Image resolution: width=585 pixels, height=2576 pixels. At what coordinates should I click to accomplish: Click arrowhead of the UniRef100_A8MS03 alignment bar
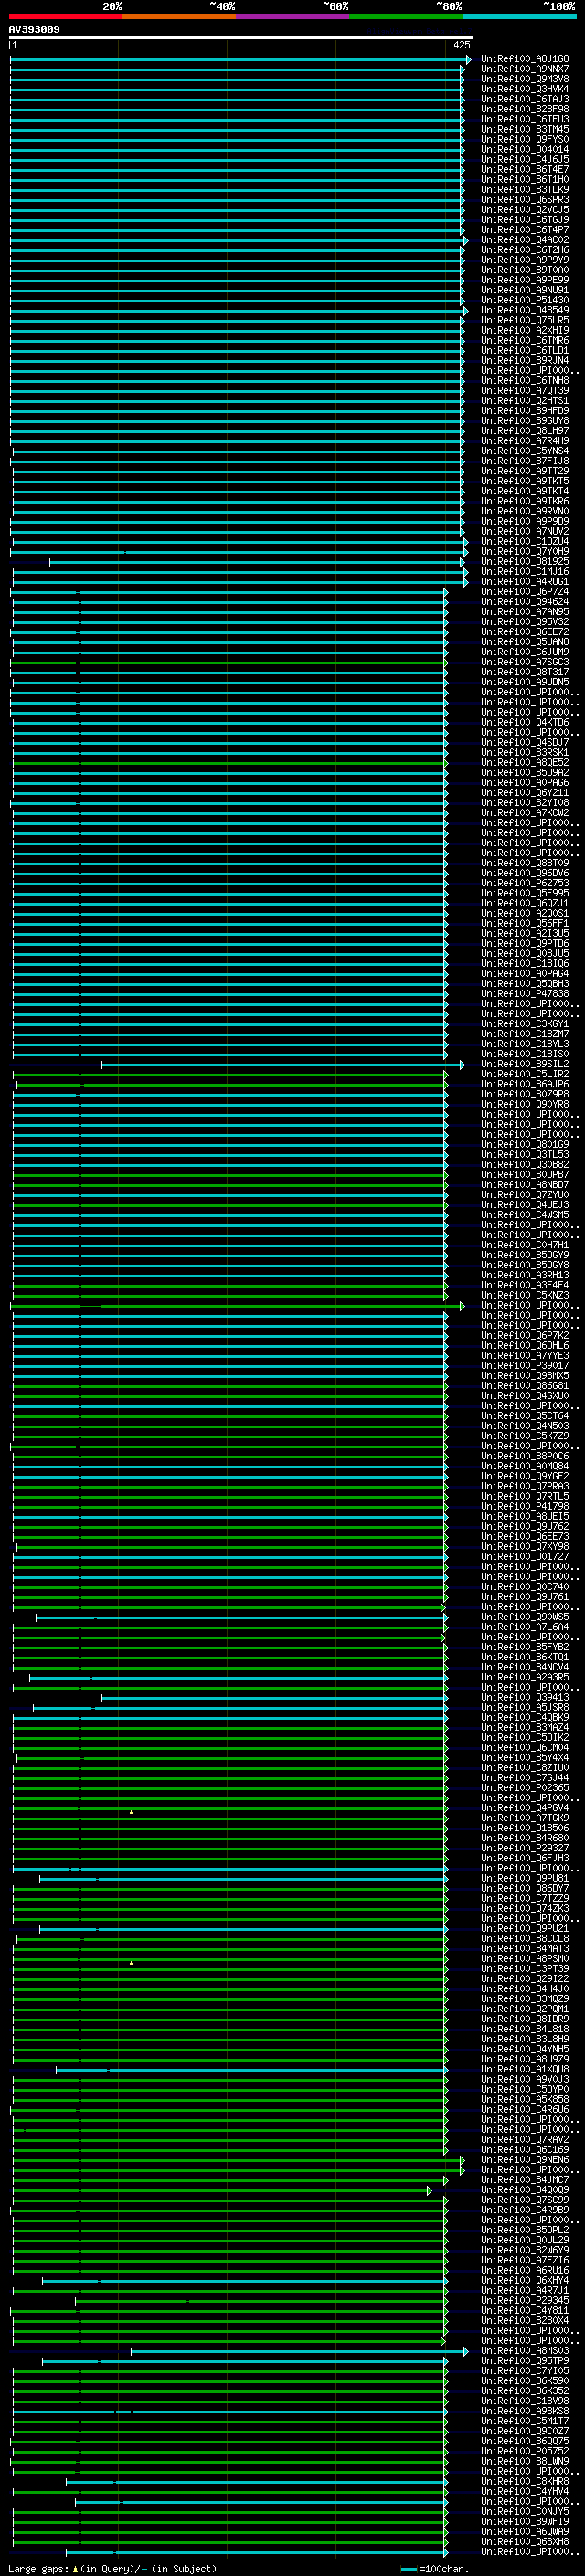[x=465, y=2351]
